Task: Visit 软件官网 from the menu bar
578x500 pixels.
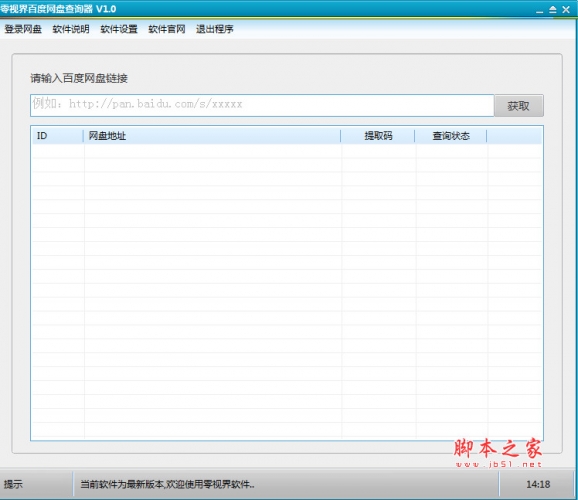Action: pyautogui.click(x=167, y=29)
